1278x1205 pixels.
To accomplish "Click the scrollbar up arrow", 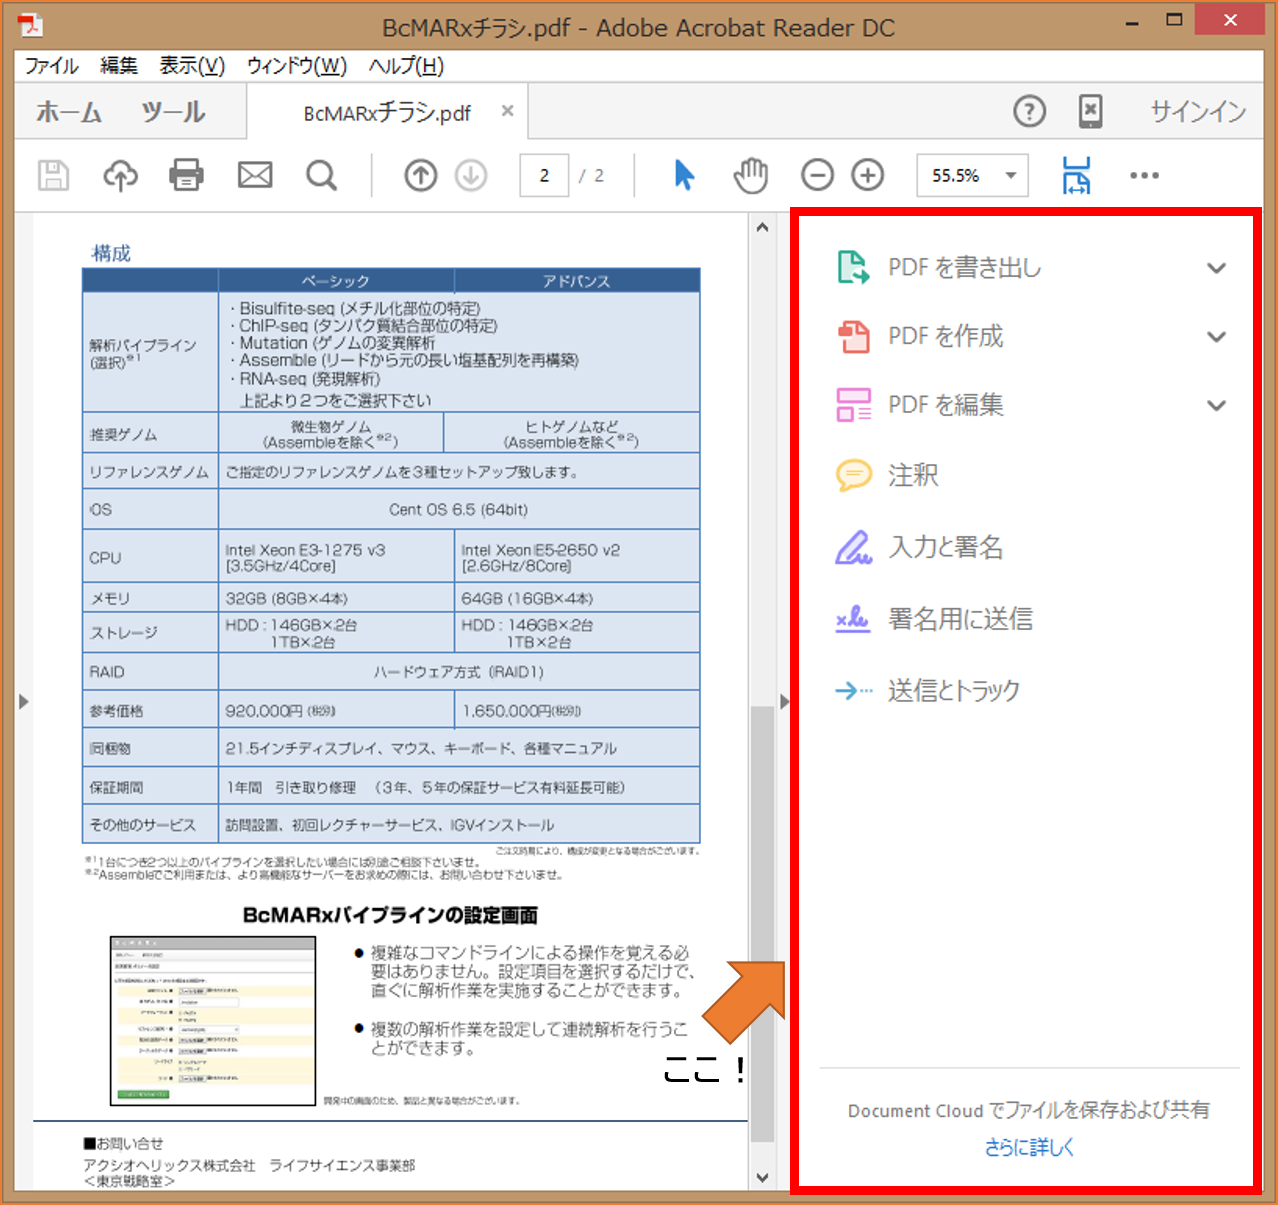I will click(763, 227).
